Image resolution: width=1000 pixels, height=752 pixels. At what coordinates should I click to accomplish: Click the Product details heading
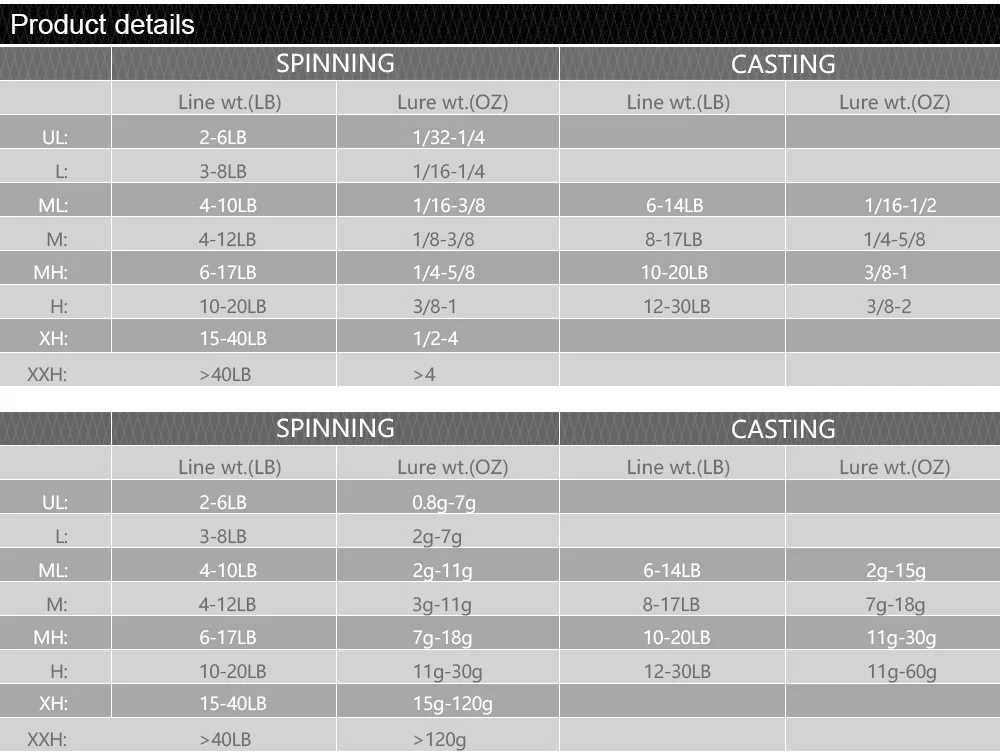pyautogui.click(x=103, y=25)
